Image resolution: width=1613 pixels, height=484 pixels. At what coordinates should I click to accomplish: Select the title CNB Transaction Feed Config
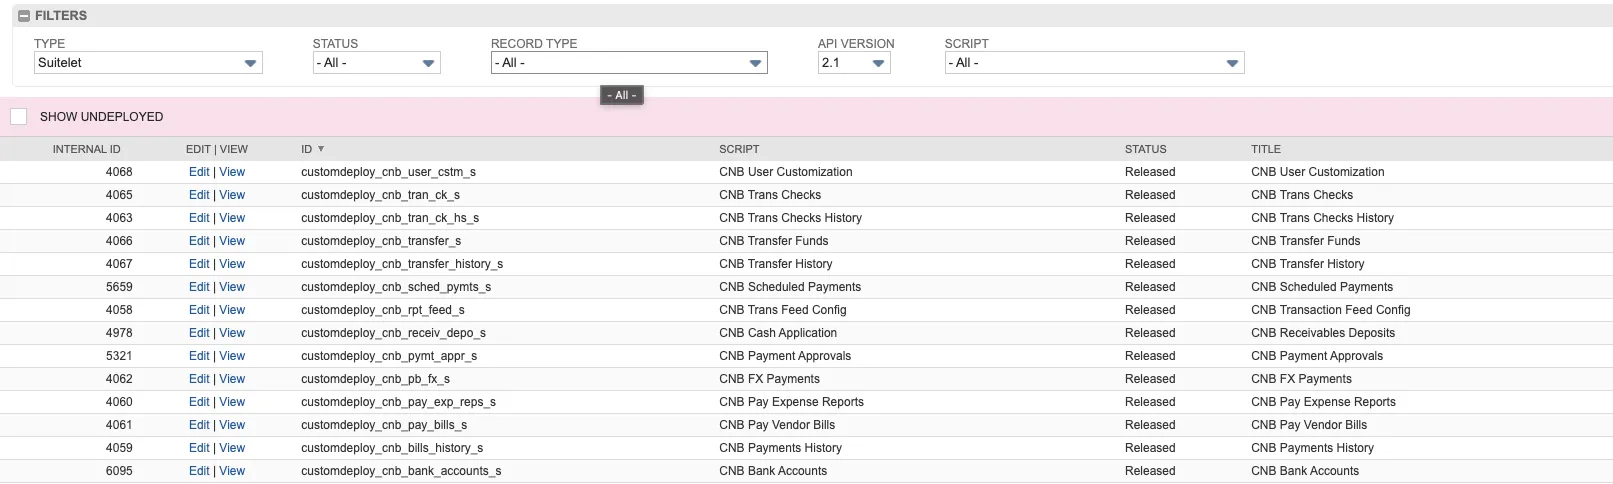[x=1331, y=310]
